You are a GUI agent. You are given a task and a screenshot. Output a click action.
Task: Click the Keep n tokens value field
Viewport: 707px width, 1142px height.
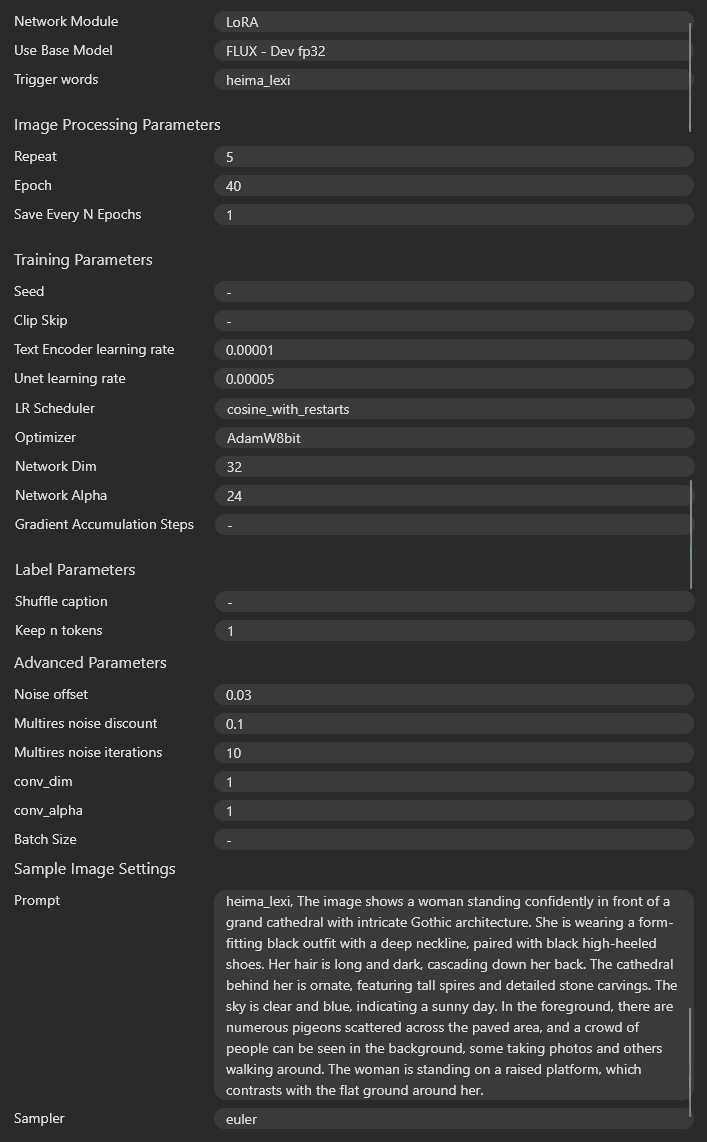click(454, 631)
